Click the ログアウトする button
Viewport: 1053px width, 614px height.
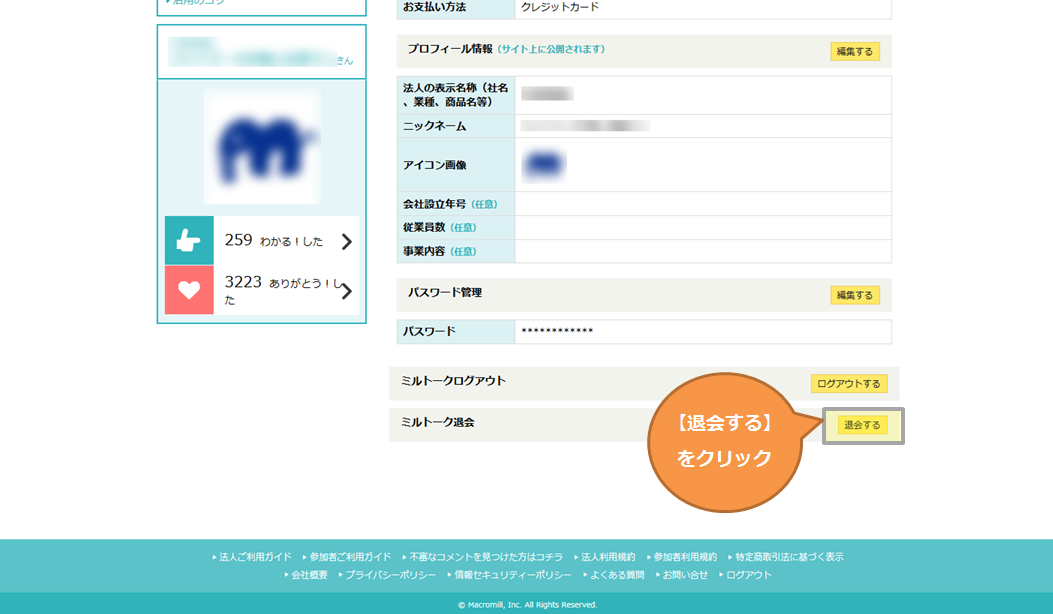click(x=848, y=384)
